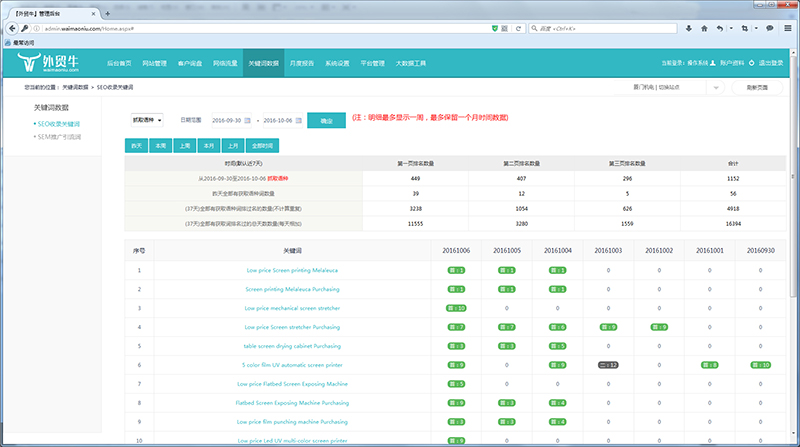Expand the 切换站点 site switcher dropdown
This screenshot has width=800, height=447.
715,89
